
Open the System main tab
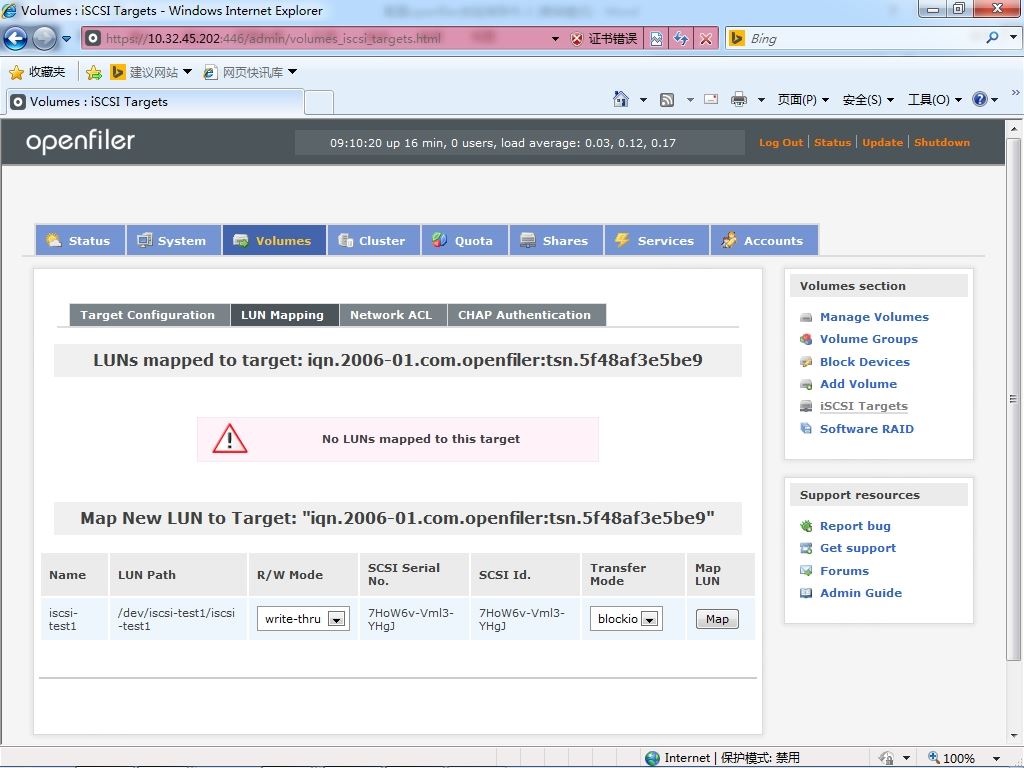click(173, 240)
